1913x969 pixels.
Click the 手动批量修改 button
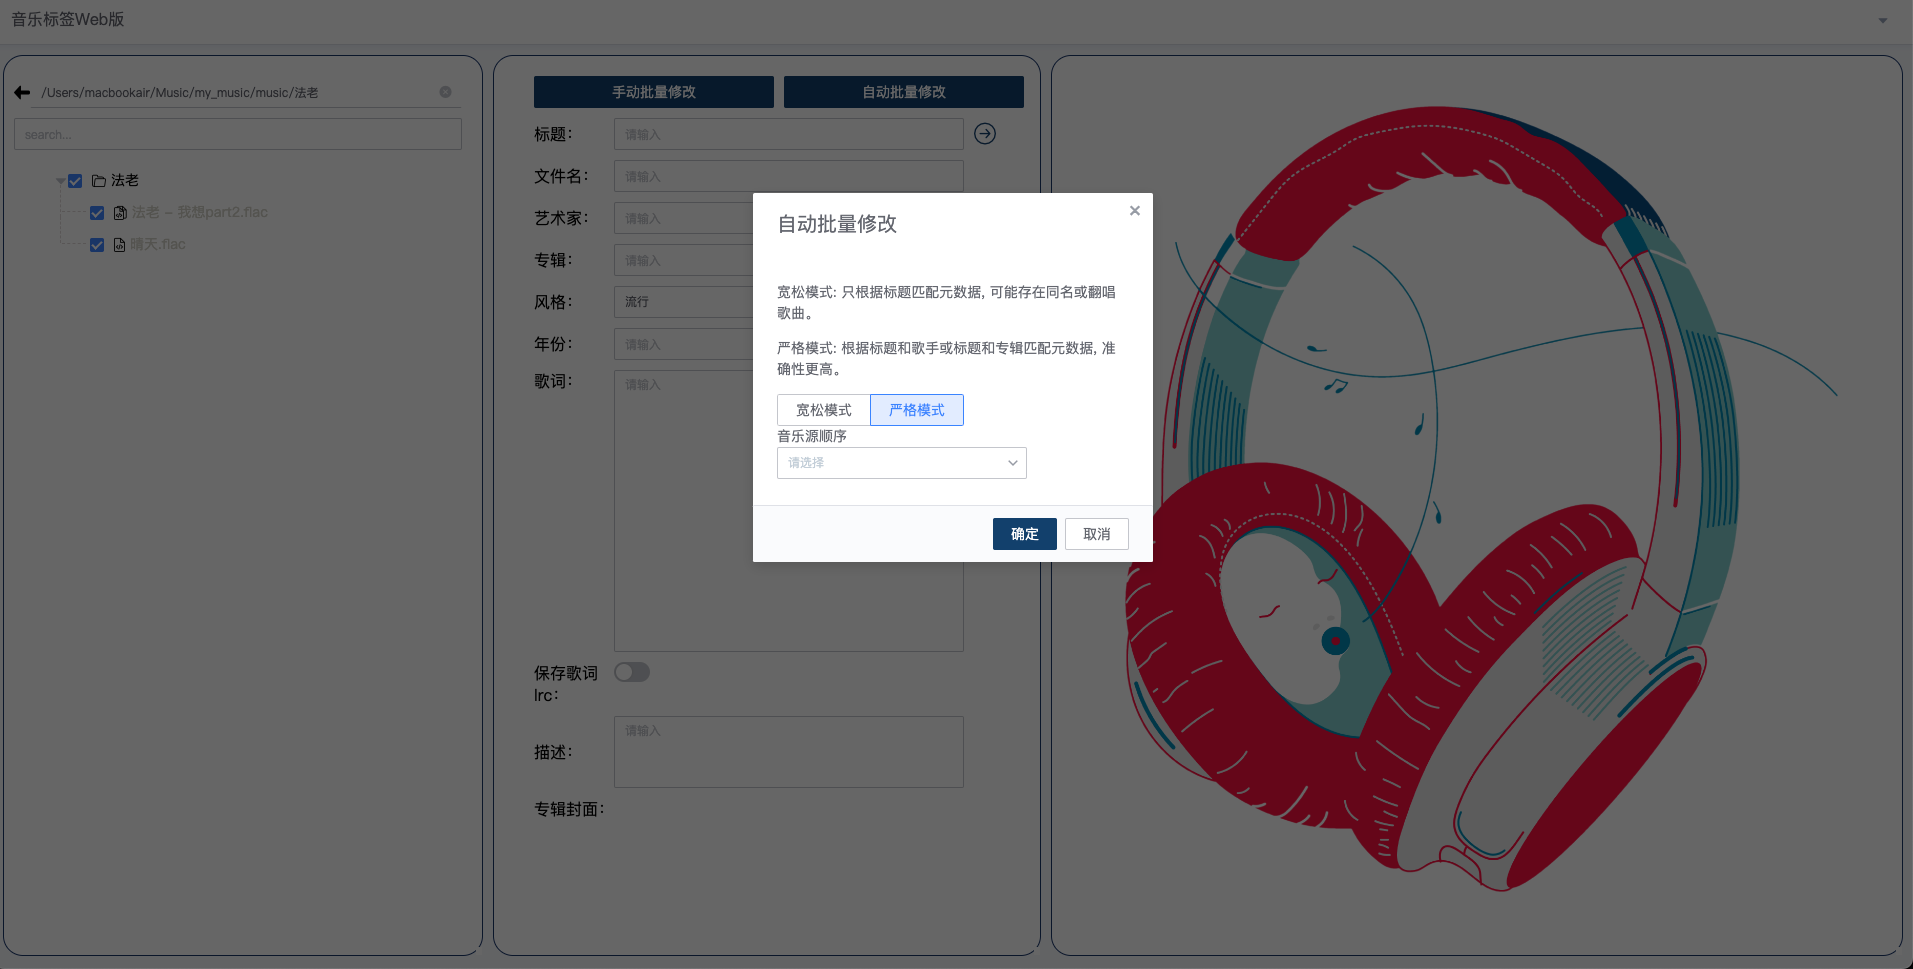(x=654, y=92)
